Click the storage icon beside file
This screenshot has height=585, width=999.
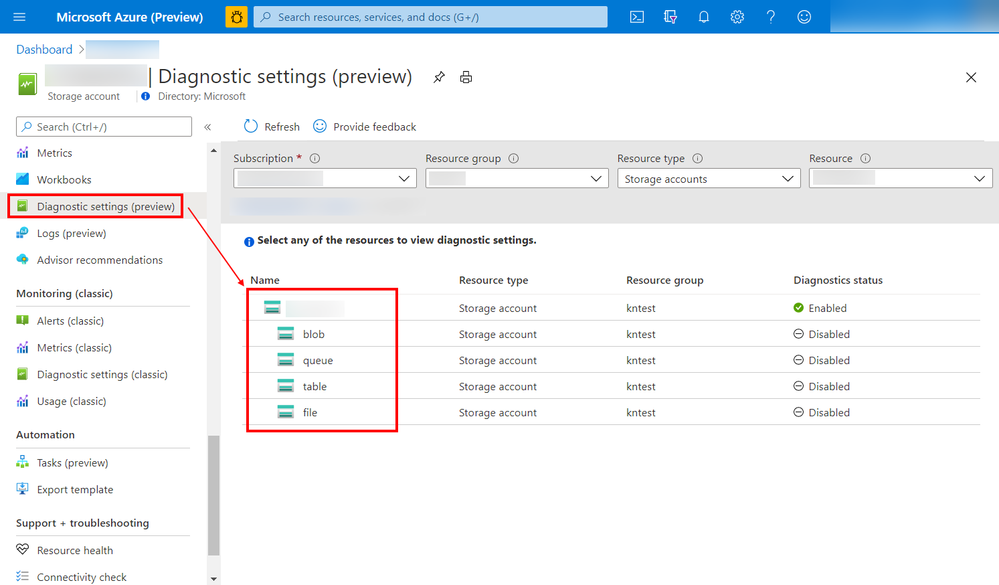tap(285, 412)
